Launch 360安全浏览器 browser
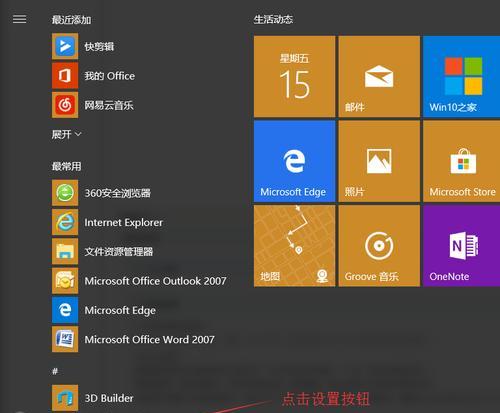Image resolution: width=500 pixels, height=413 pixels. [x=101, y=193]
